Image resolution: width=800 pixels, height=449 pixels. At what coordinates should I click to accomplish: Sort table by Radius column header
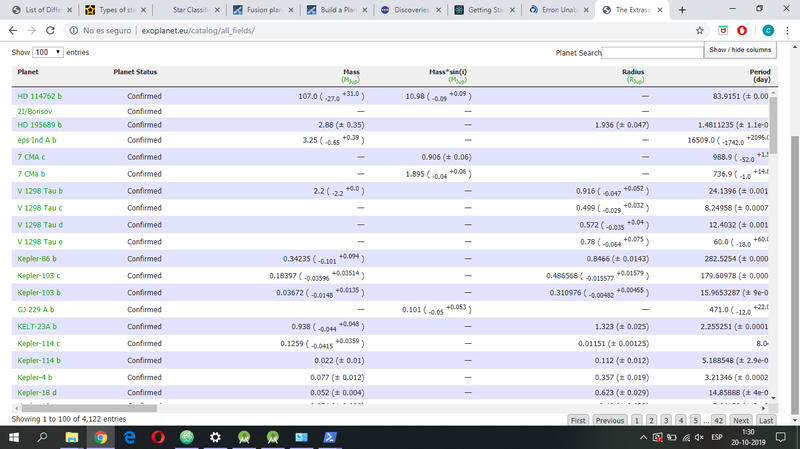[632, 73]
